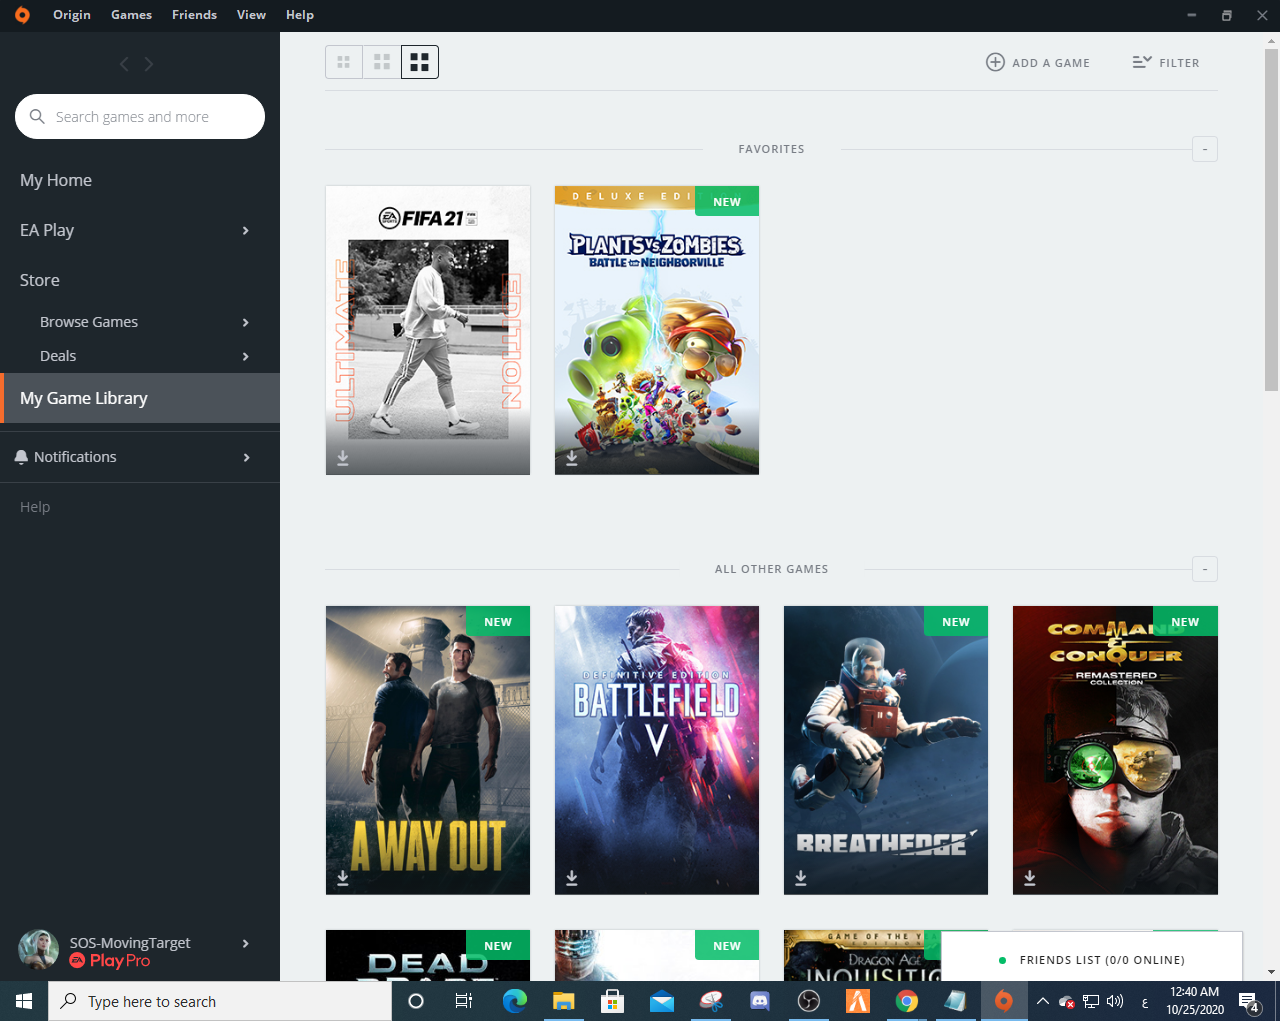This screenshot has width=1280, height=1021.
Task: Focus the Windows Type here to search box
Action: pyautogui.click(x=220, y=1001)
